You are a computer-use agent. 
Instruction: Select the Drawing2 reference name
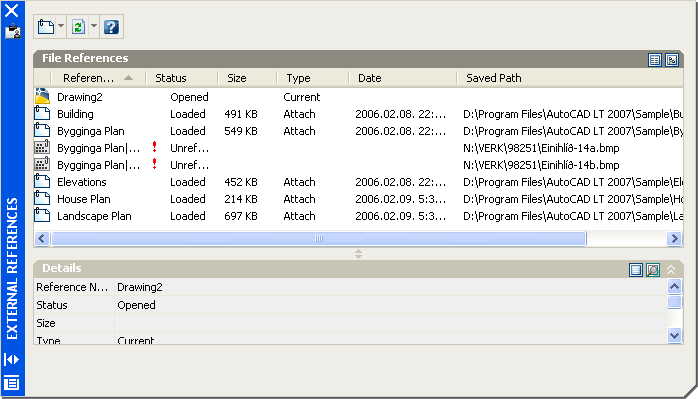pos(80,97)
